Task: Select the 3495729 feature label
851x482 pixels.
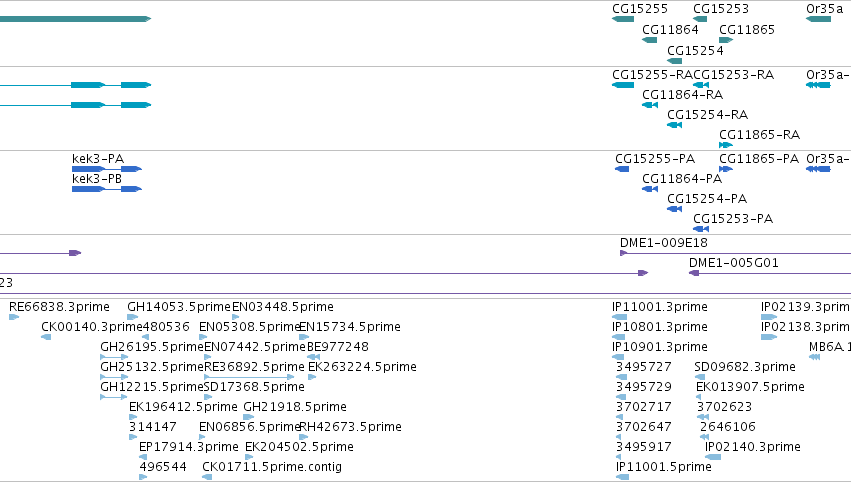Action: (644, 387)
